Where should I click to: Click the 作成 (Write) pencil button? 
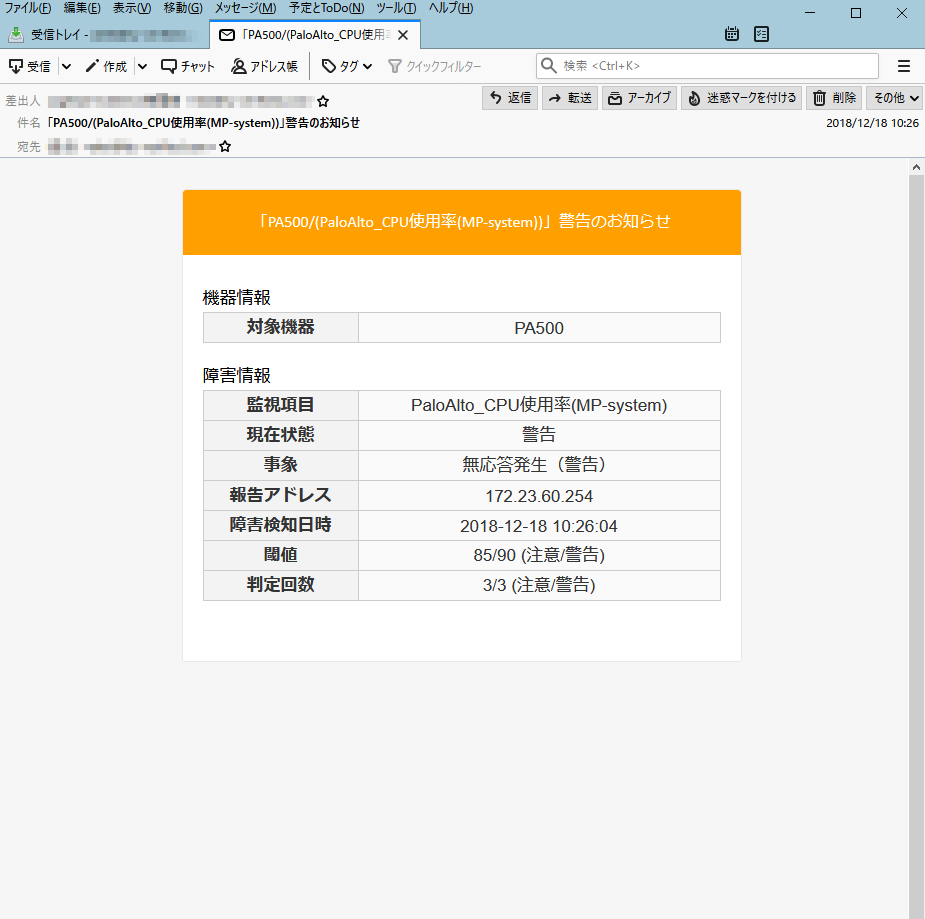coord(106,66)
